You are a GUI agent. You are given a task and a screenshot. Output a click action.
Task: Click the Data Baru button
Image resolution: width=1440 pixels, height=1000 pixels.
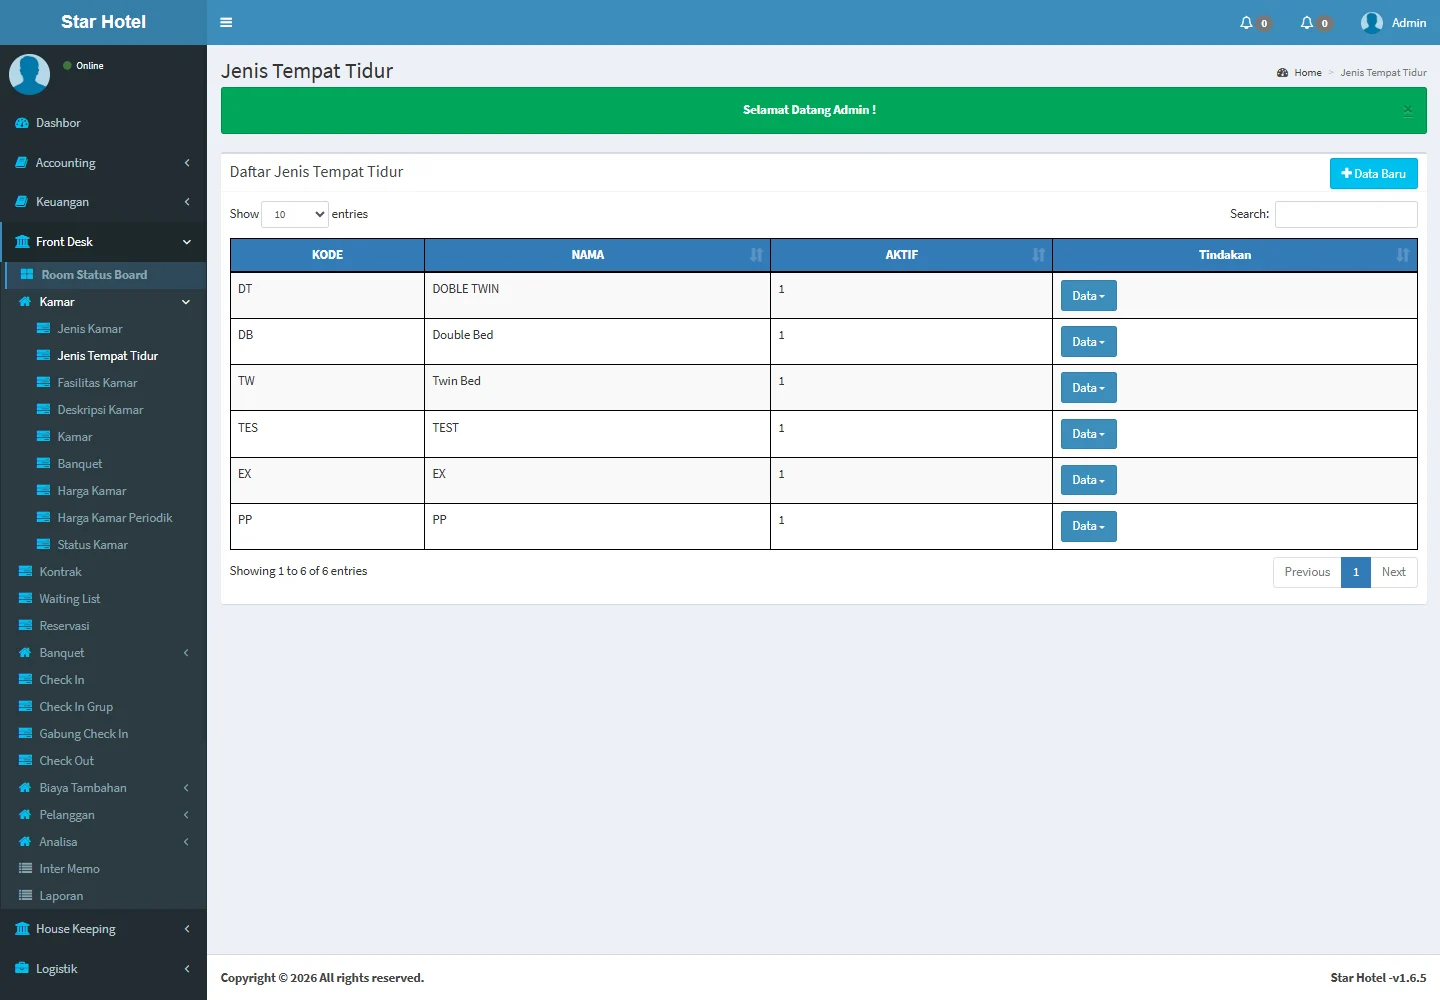pyautogui.click(x=1373, y=174)
